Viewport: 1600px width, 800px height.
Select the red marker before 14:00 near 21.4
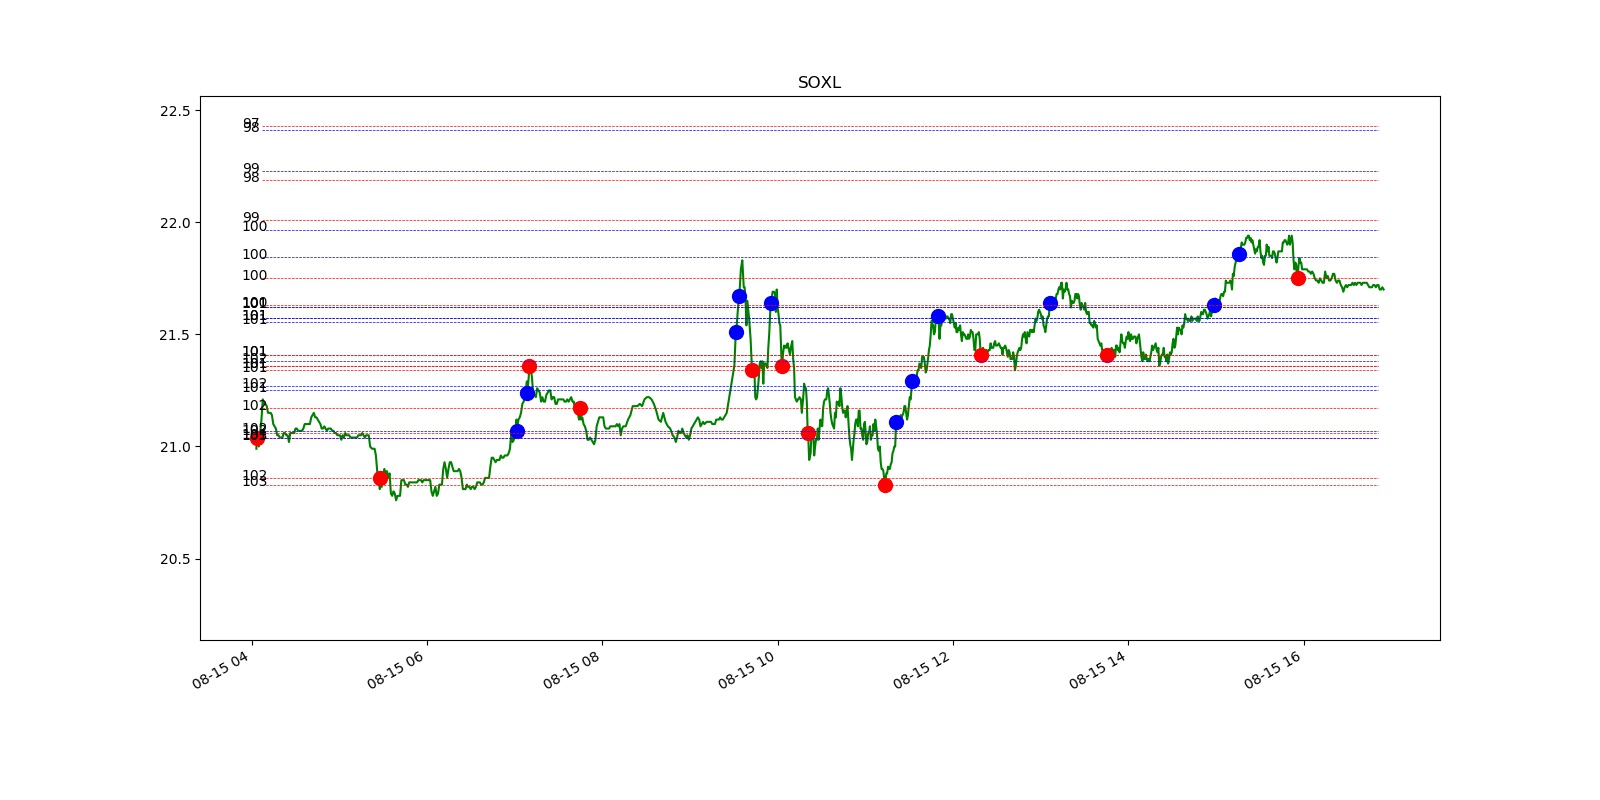tap(1107, 355)
